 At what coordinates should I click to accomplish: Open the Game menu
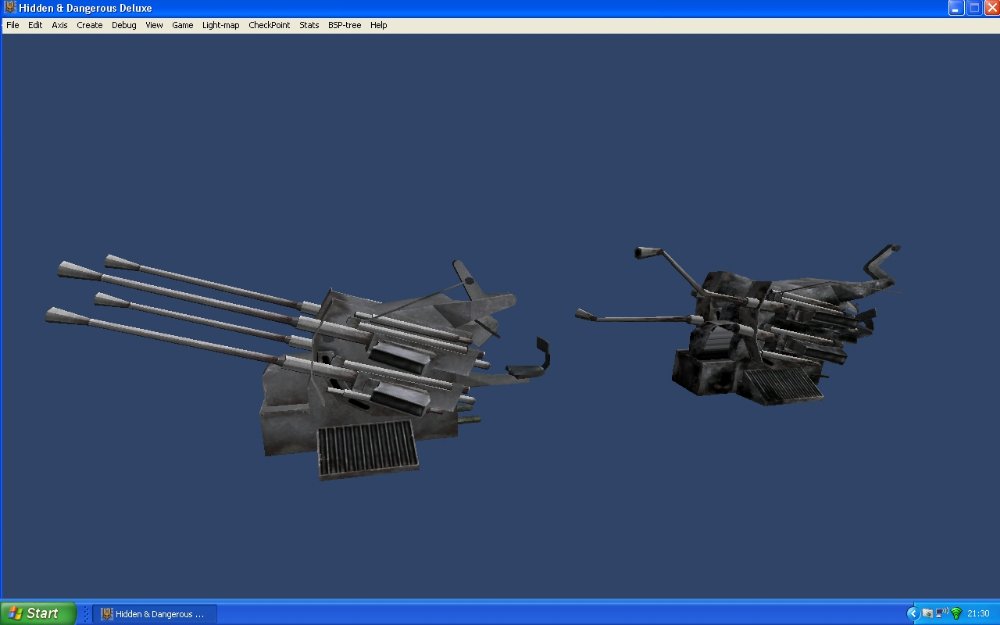coord(182,25)
